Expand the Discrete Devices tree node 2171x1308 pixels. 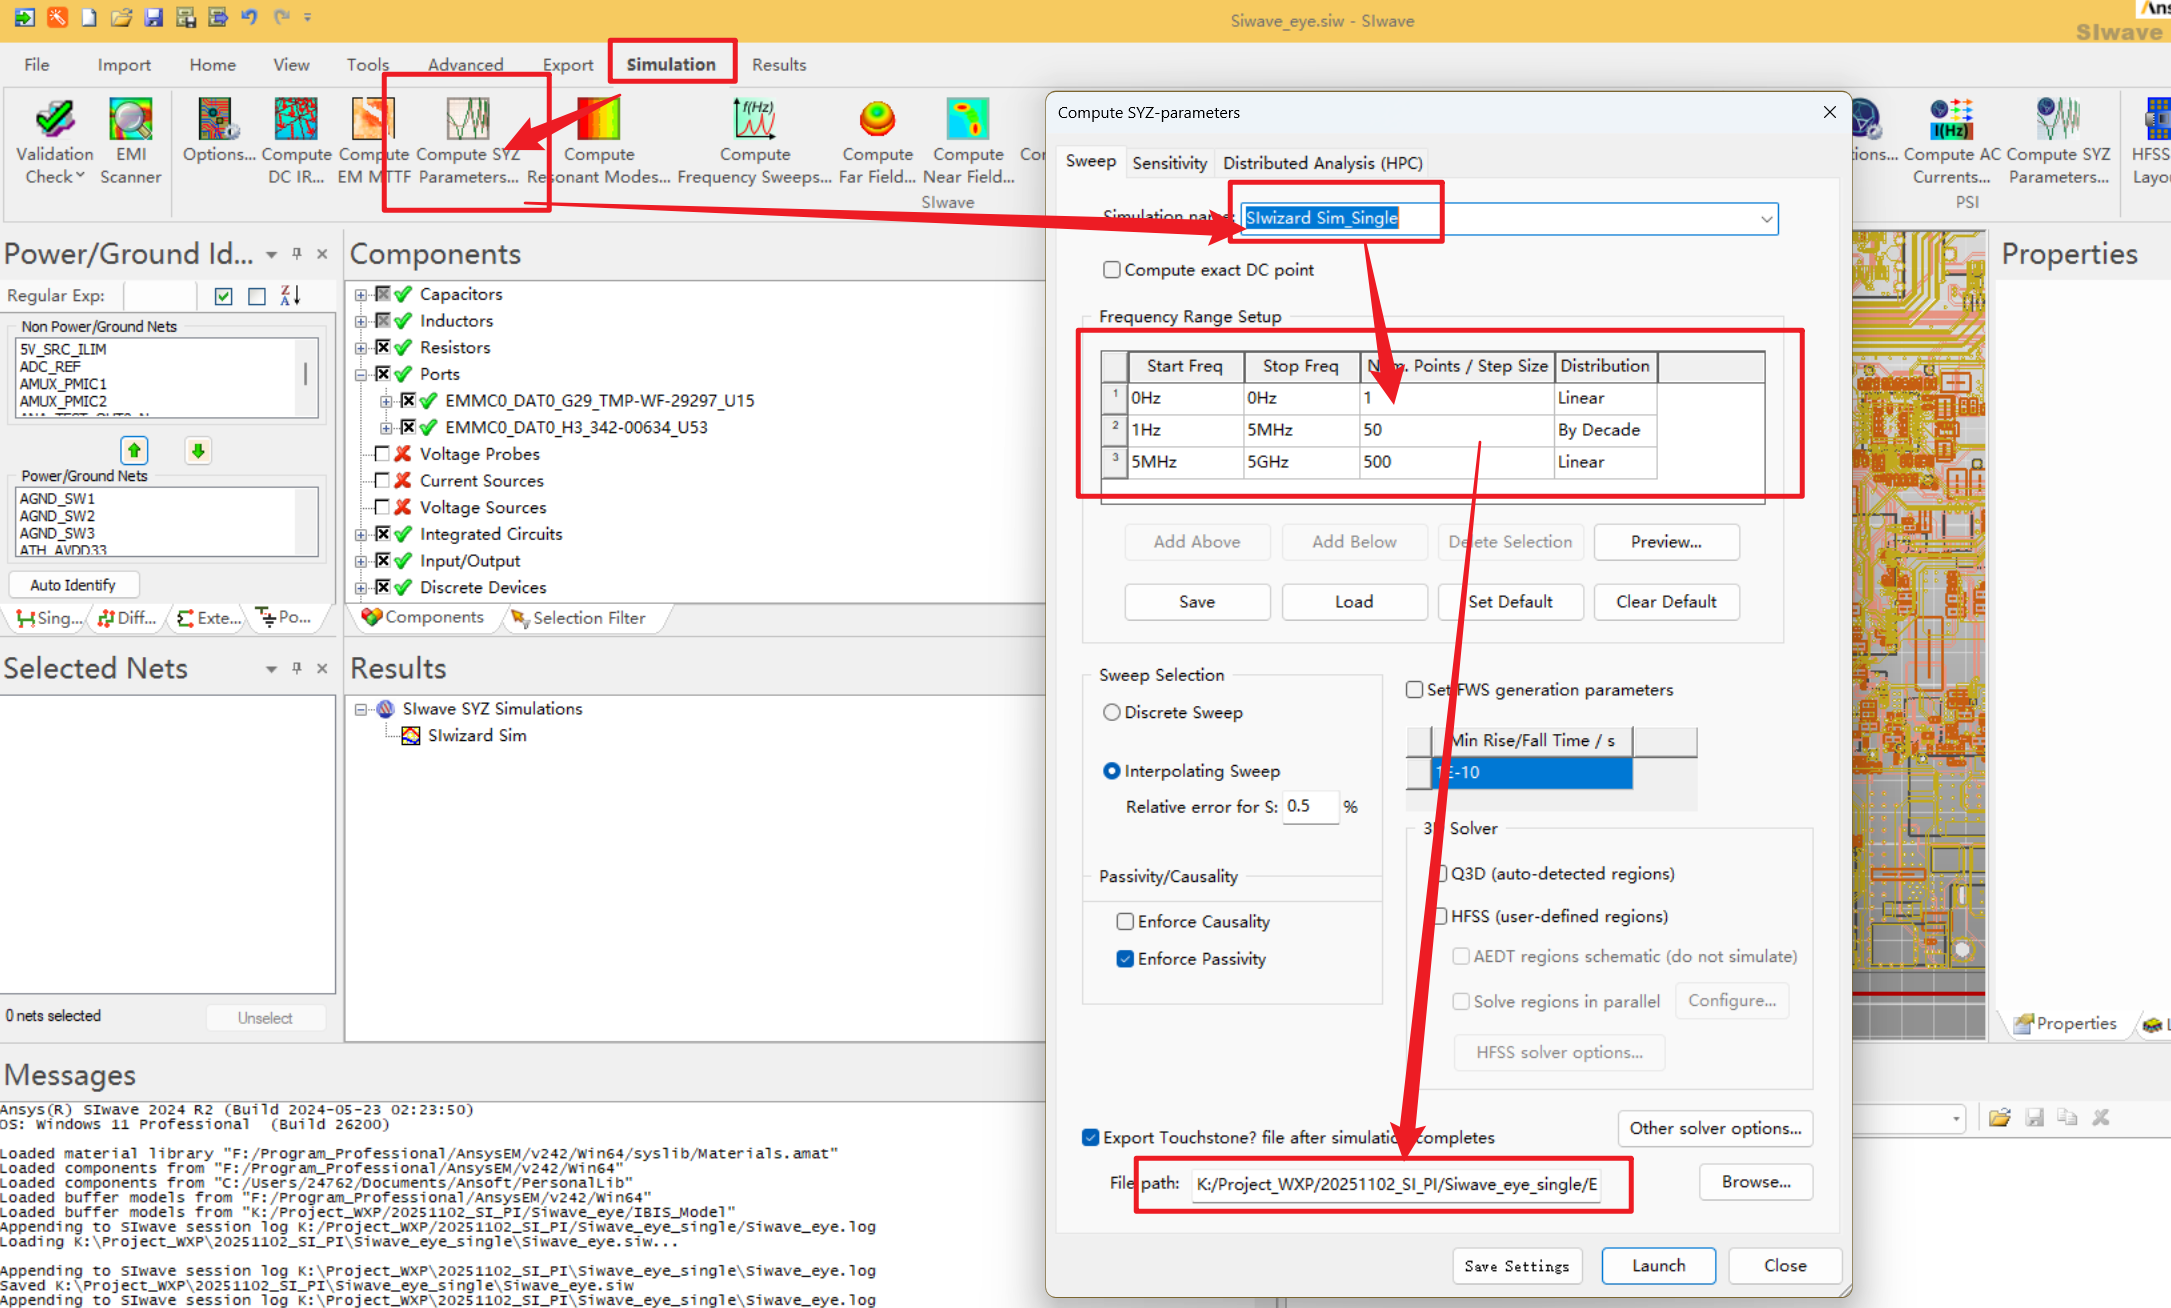click(x=361, y=588)
